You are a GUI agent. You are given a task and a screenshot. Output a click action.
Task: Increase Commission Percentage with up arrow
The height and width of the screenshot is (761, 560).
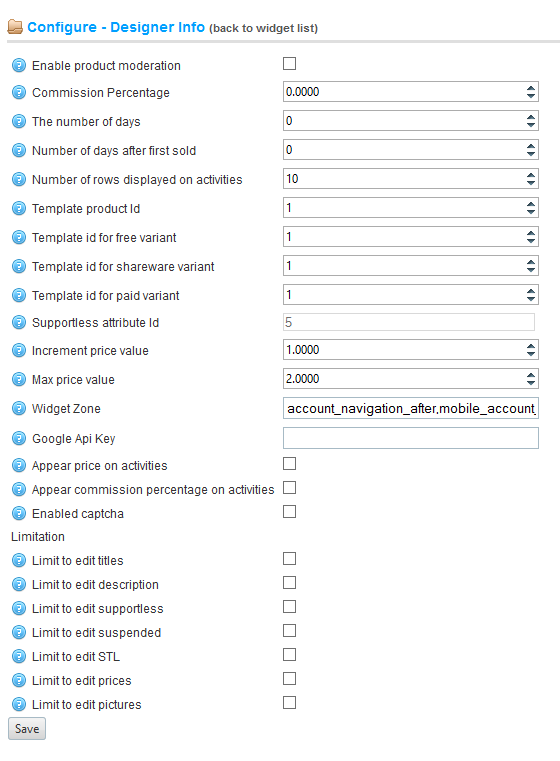point(531,88)
